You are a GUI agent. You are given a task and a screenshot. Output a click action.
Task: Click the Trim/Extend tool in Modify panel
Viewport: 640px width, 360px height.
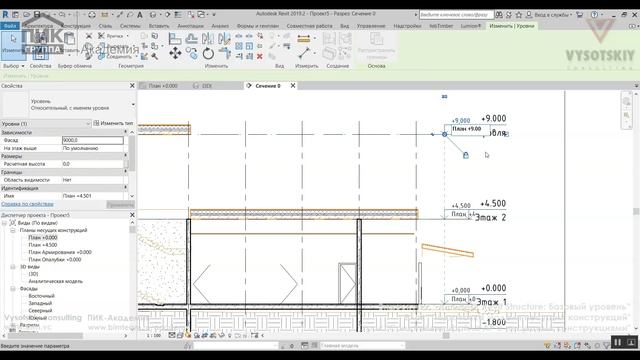[225, 53]
